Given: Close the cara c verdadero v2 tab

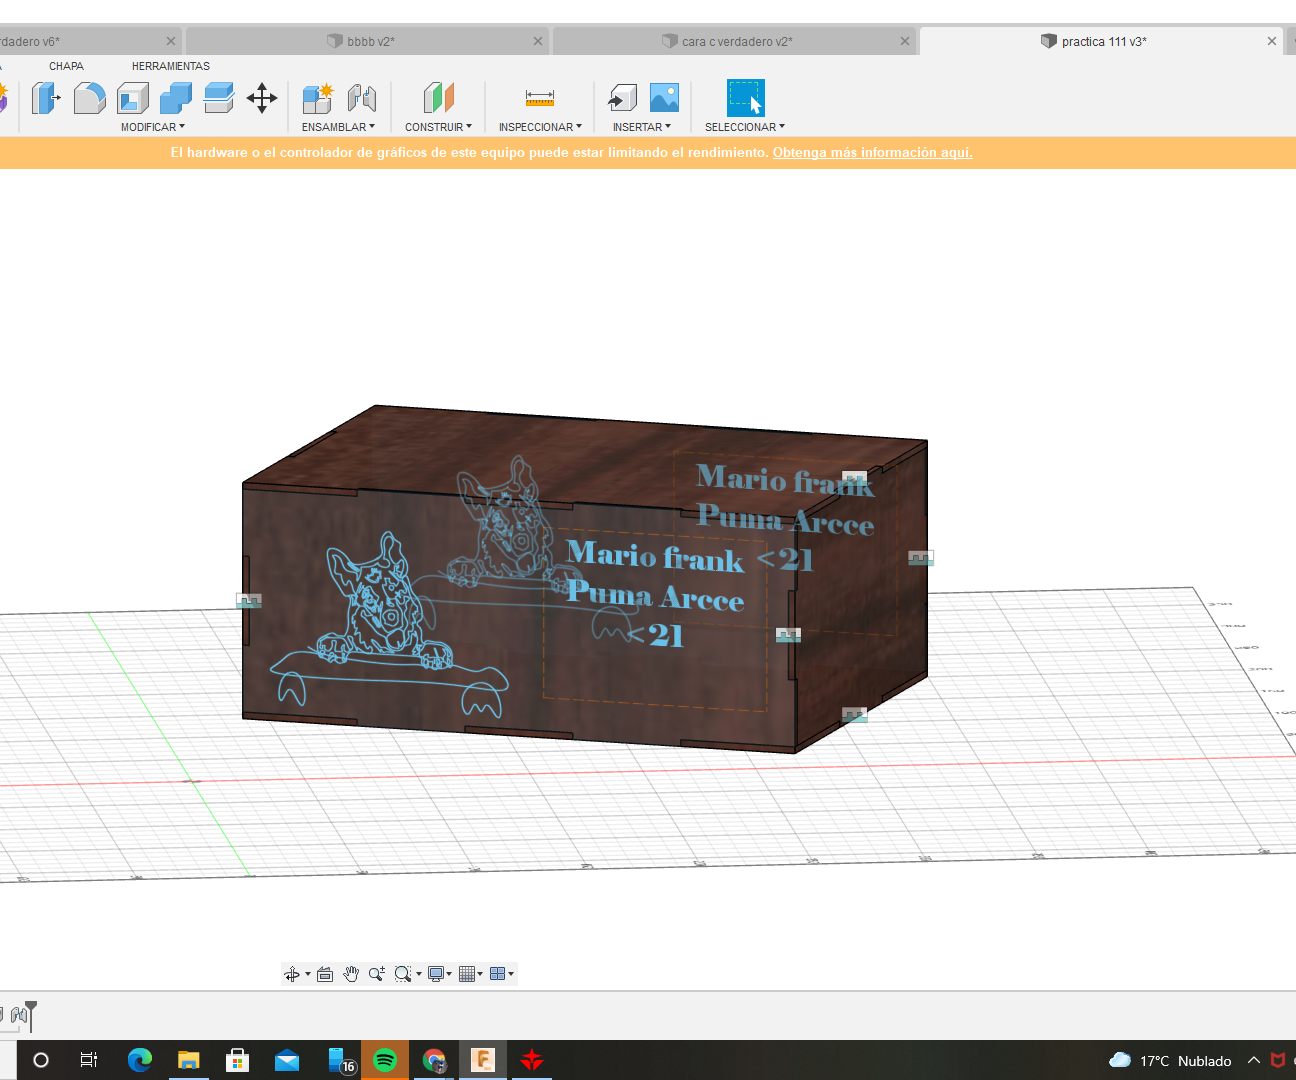Looking at the screenshot, I should tap(905, 41).
